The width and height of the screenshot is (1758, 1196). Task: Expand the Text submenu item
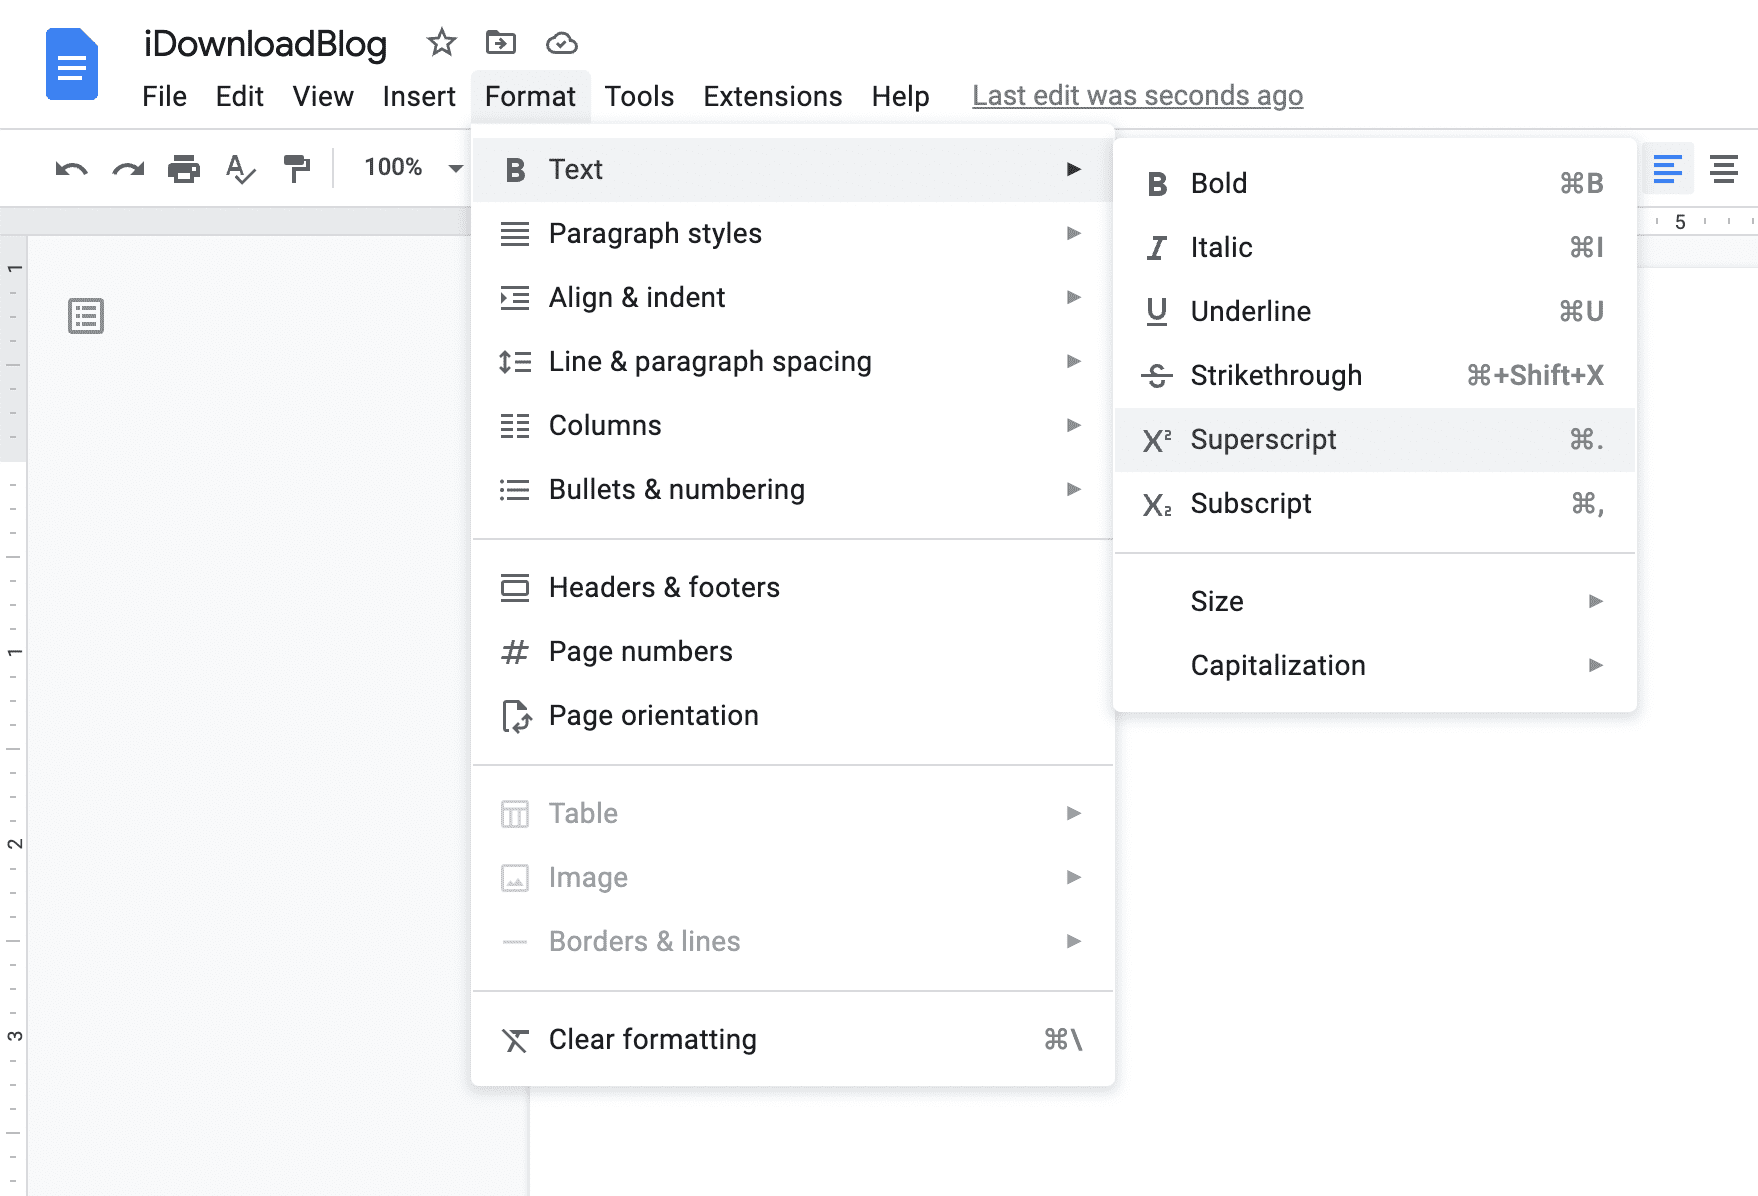pos(793,170)
